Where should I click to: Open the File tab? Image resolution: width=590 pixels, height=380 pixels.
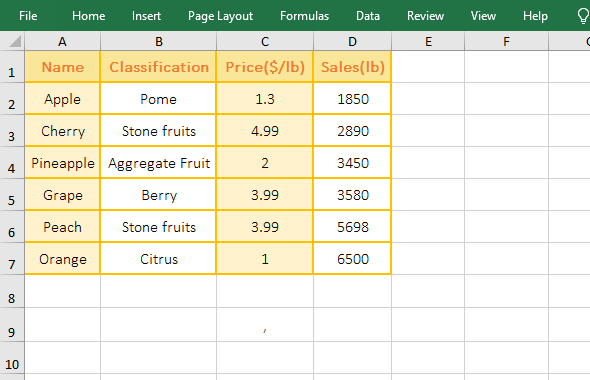(28, 16)
